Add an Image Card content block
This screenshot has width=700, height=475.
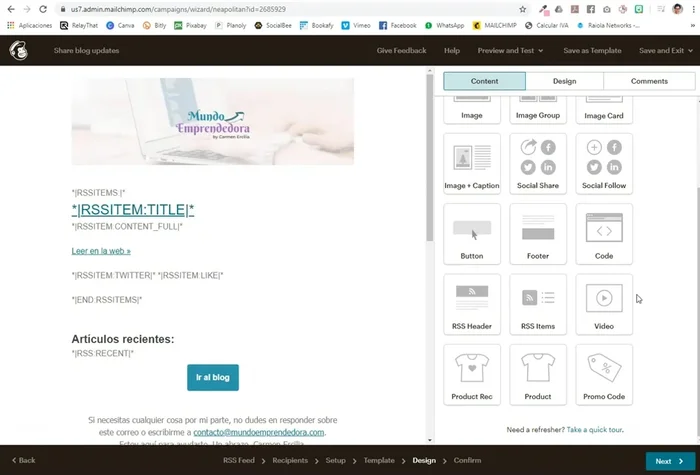click(604, 109)
